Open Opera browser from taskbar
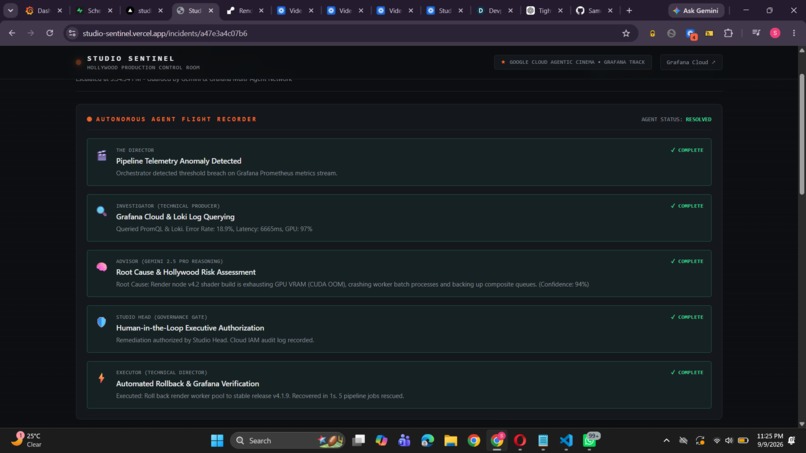The width and height of the screenshot is (806, 453). [x=520, y=441]
